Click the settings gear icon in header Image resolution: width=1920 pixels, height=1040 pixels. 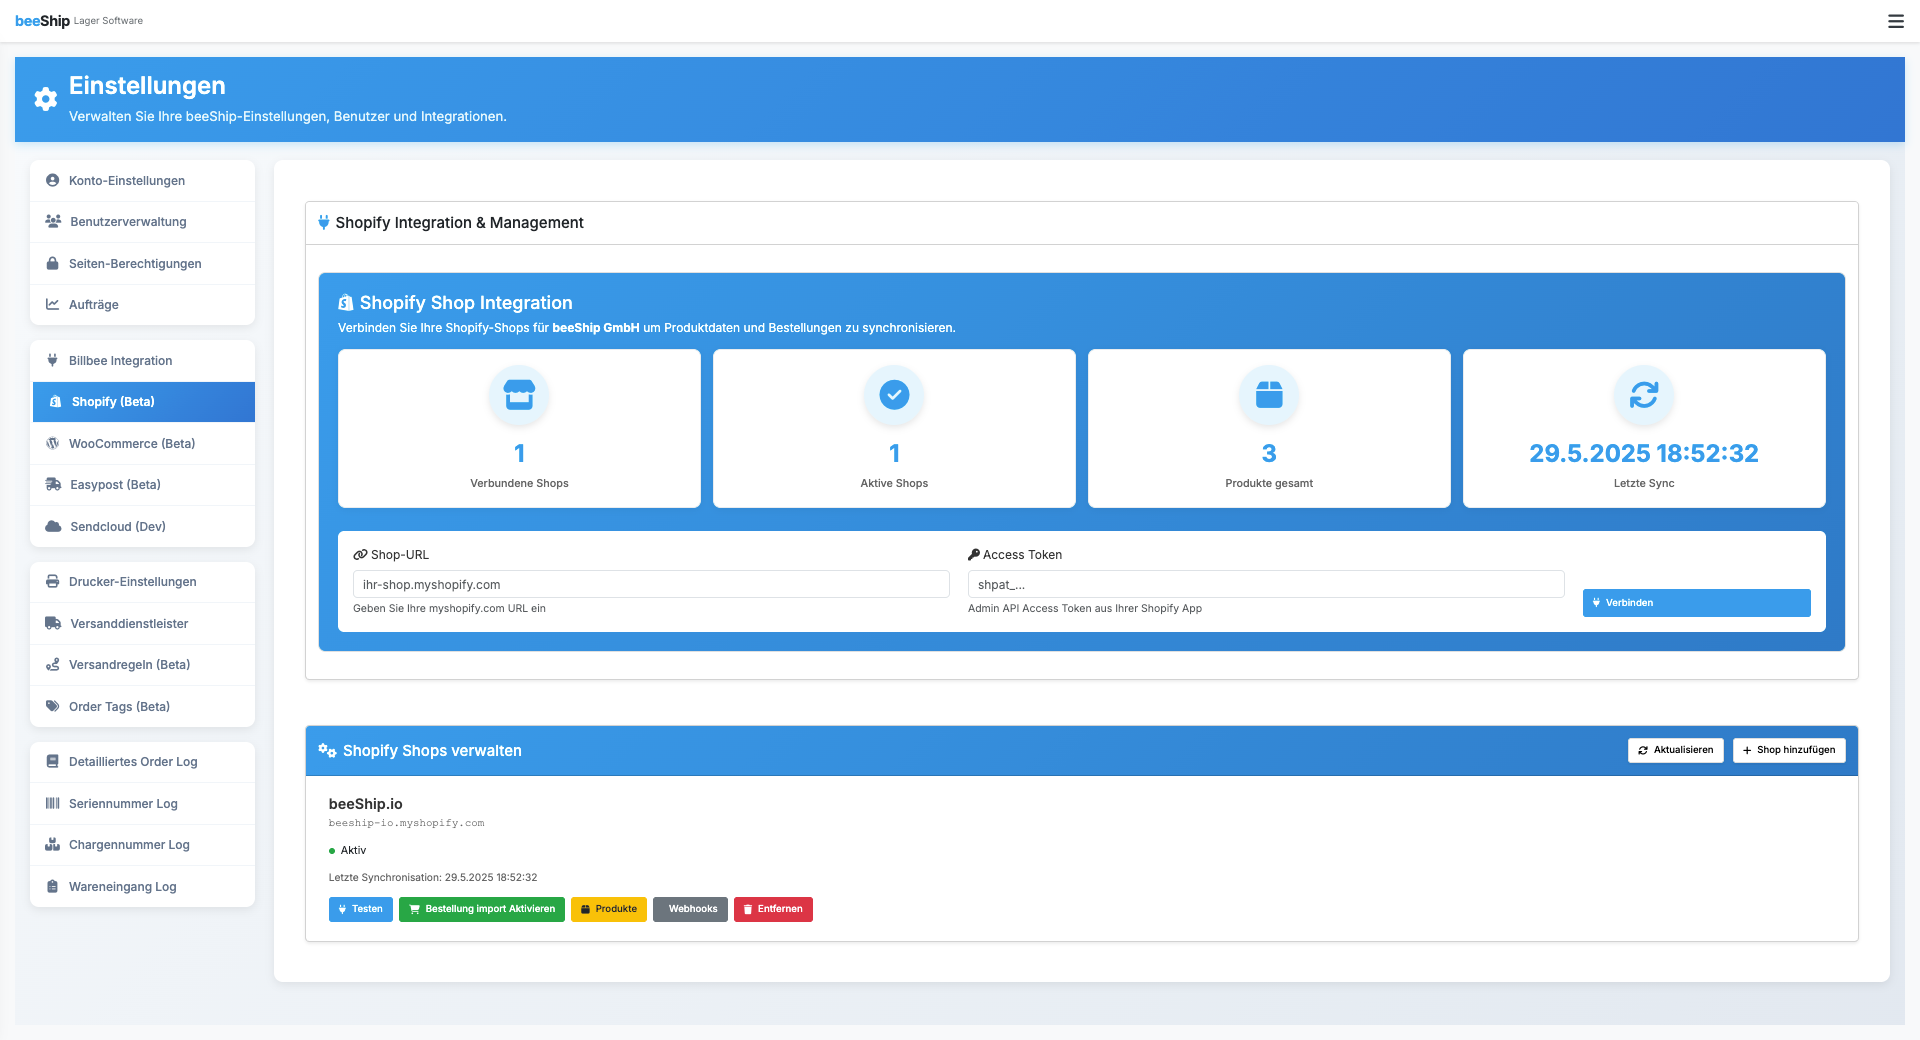point(46,99)
